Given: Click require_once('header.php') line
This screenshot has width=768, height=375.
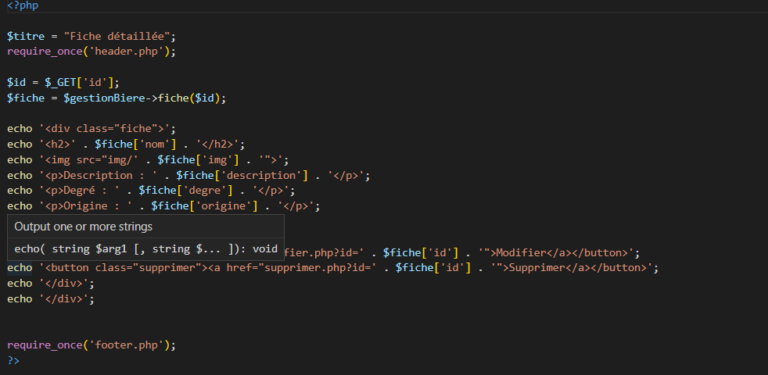Looking at the screenshot, I should coord(91,51).
